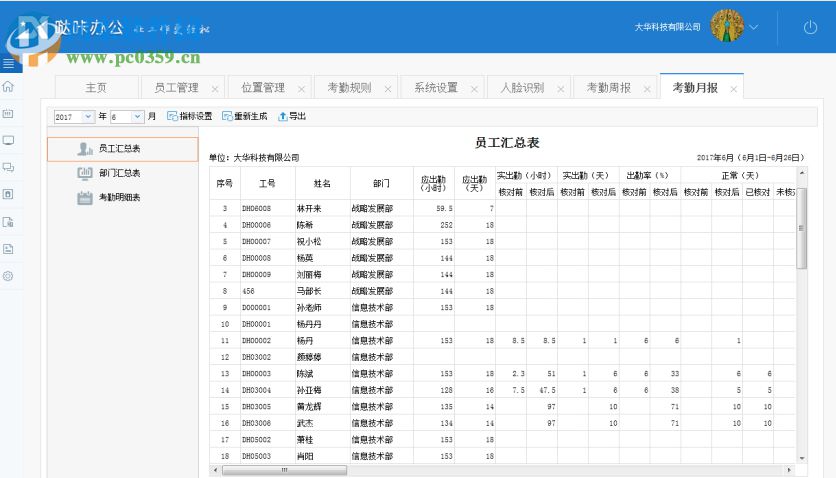Expand the user account dropdown arrow
The width and height of the screenshot is (836, 478).
click(753, 27)
